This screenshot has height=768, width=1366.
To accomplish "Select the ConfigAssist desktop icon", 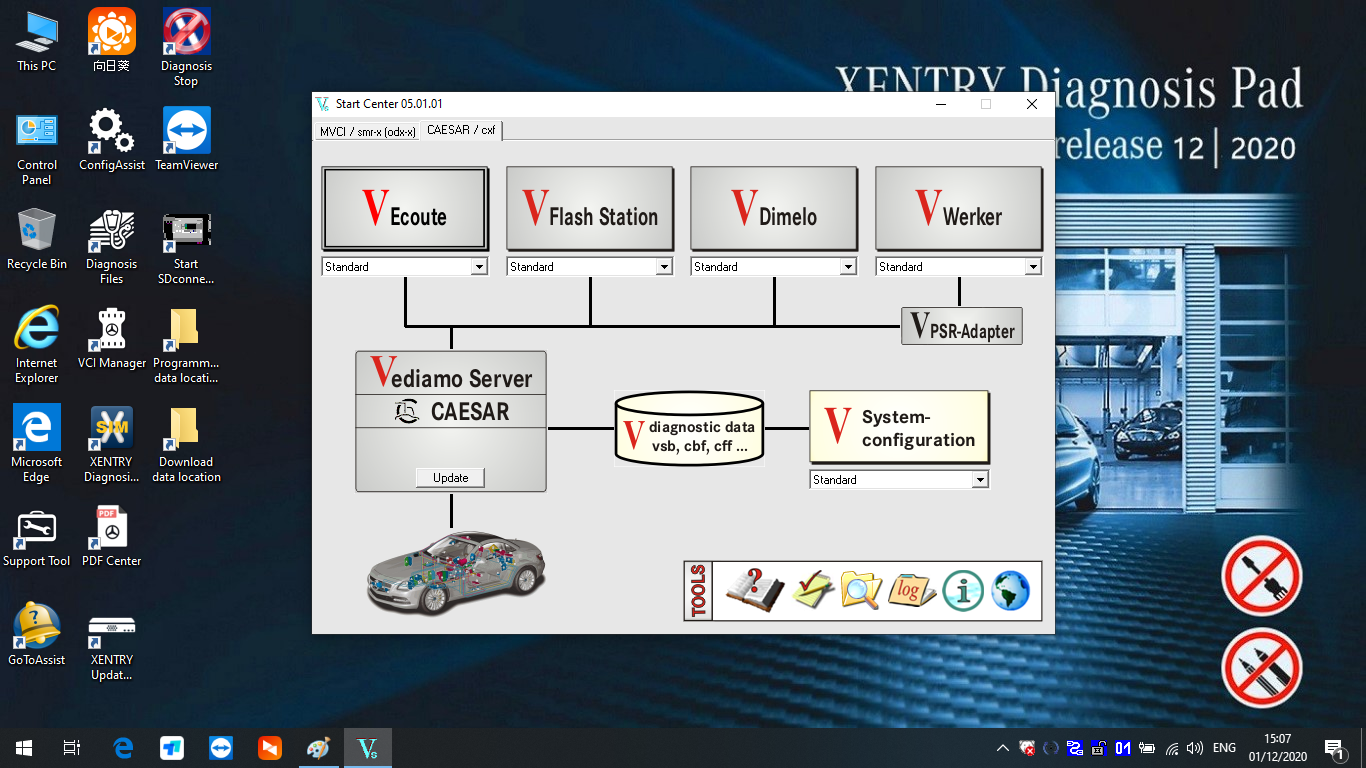I will tap(112, 141).
